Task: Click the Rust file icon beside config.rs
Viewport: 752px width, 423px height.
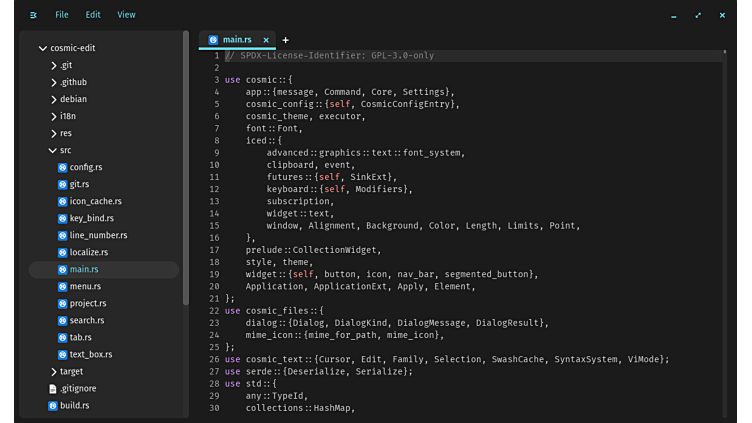Action: point(62,168)
